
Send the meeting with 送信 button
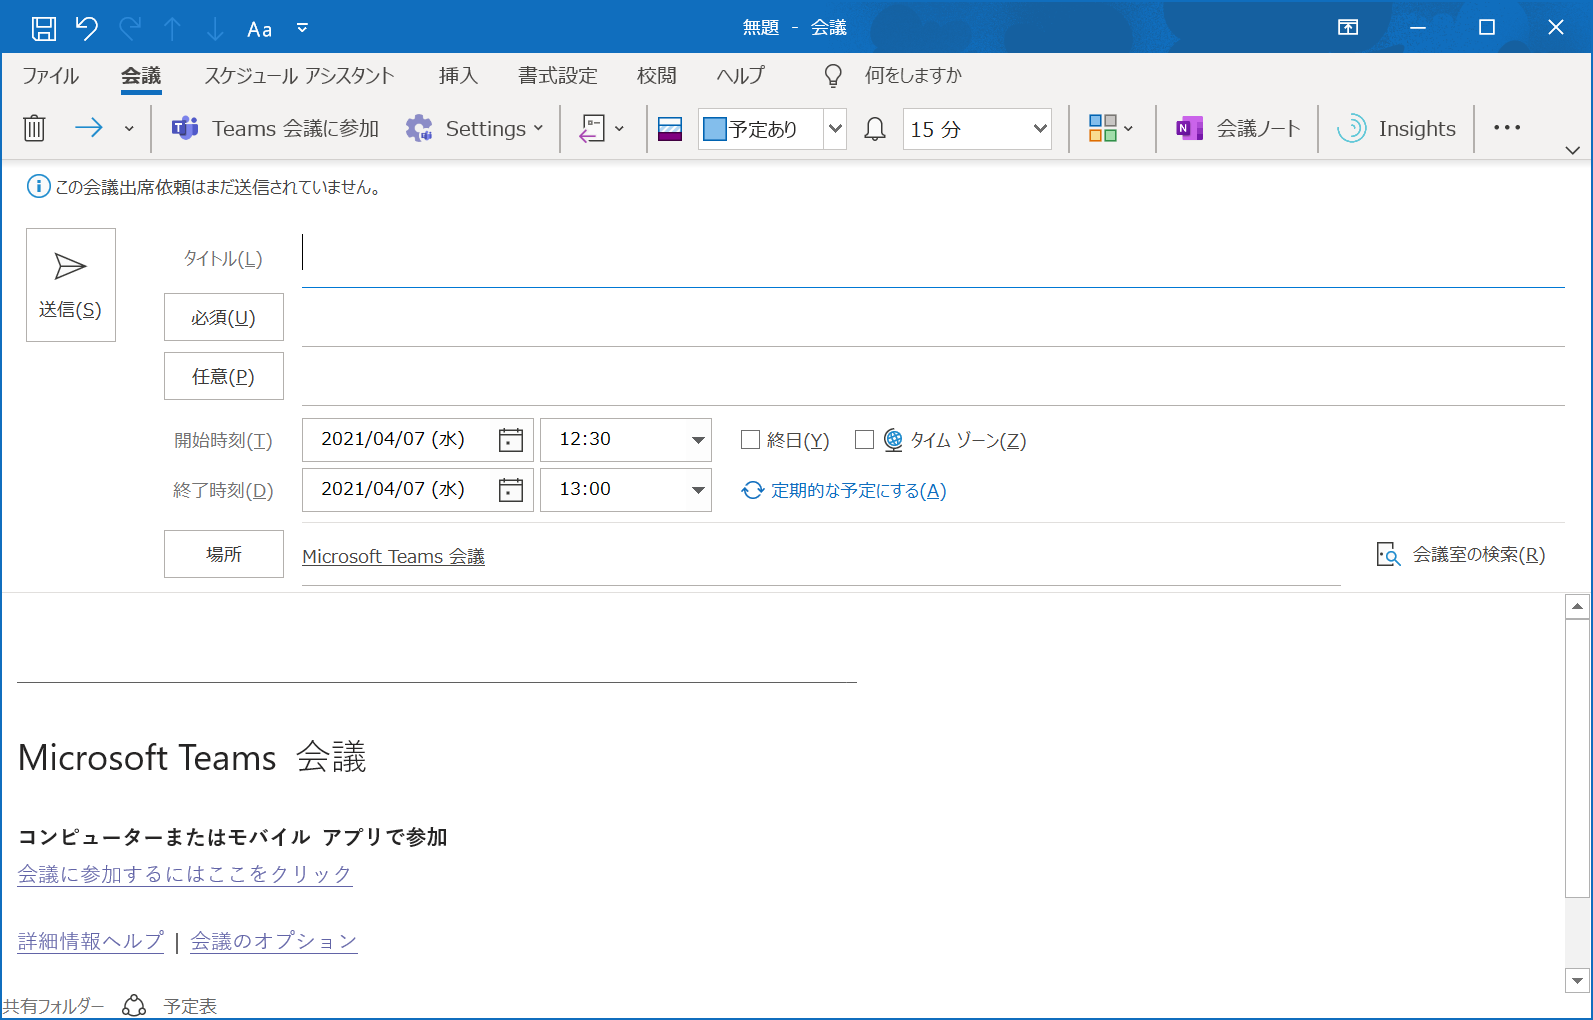point(71,285)
